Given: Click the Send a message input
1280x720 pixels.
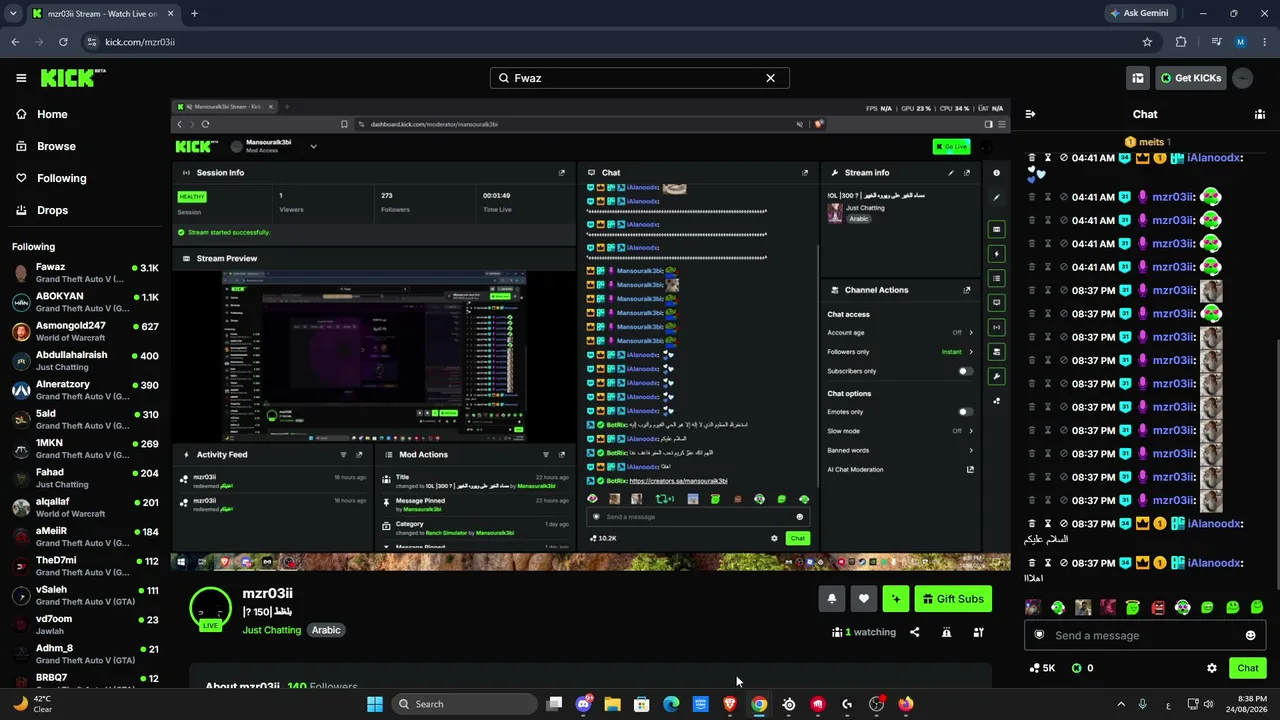Looking at the screenshot, I should (1145, 635).
